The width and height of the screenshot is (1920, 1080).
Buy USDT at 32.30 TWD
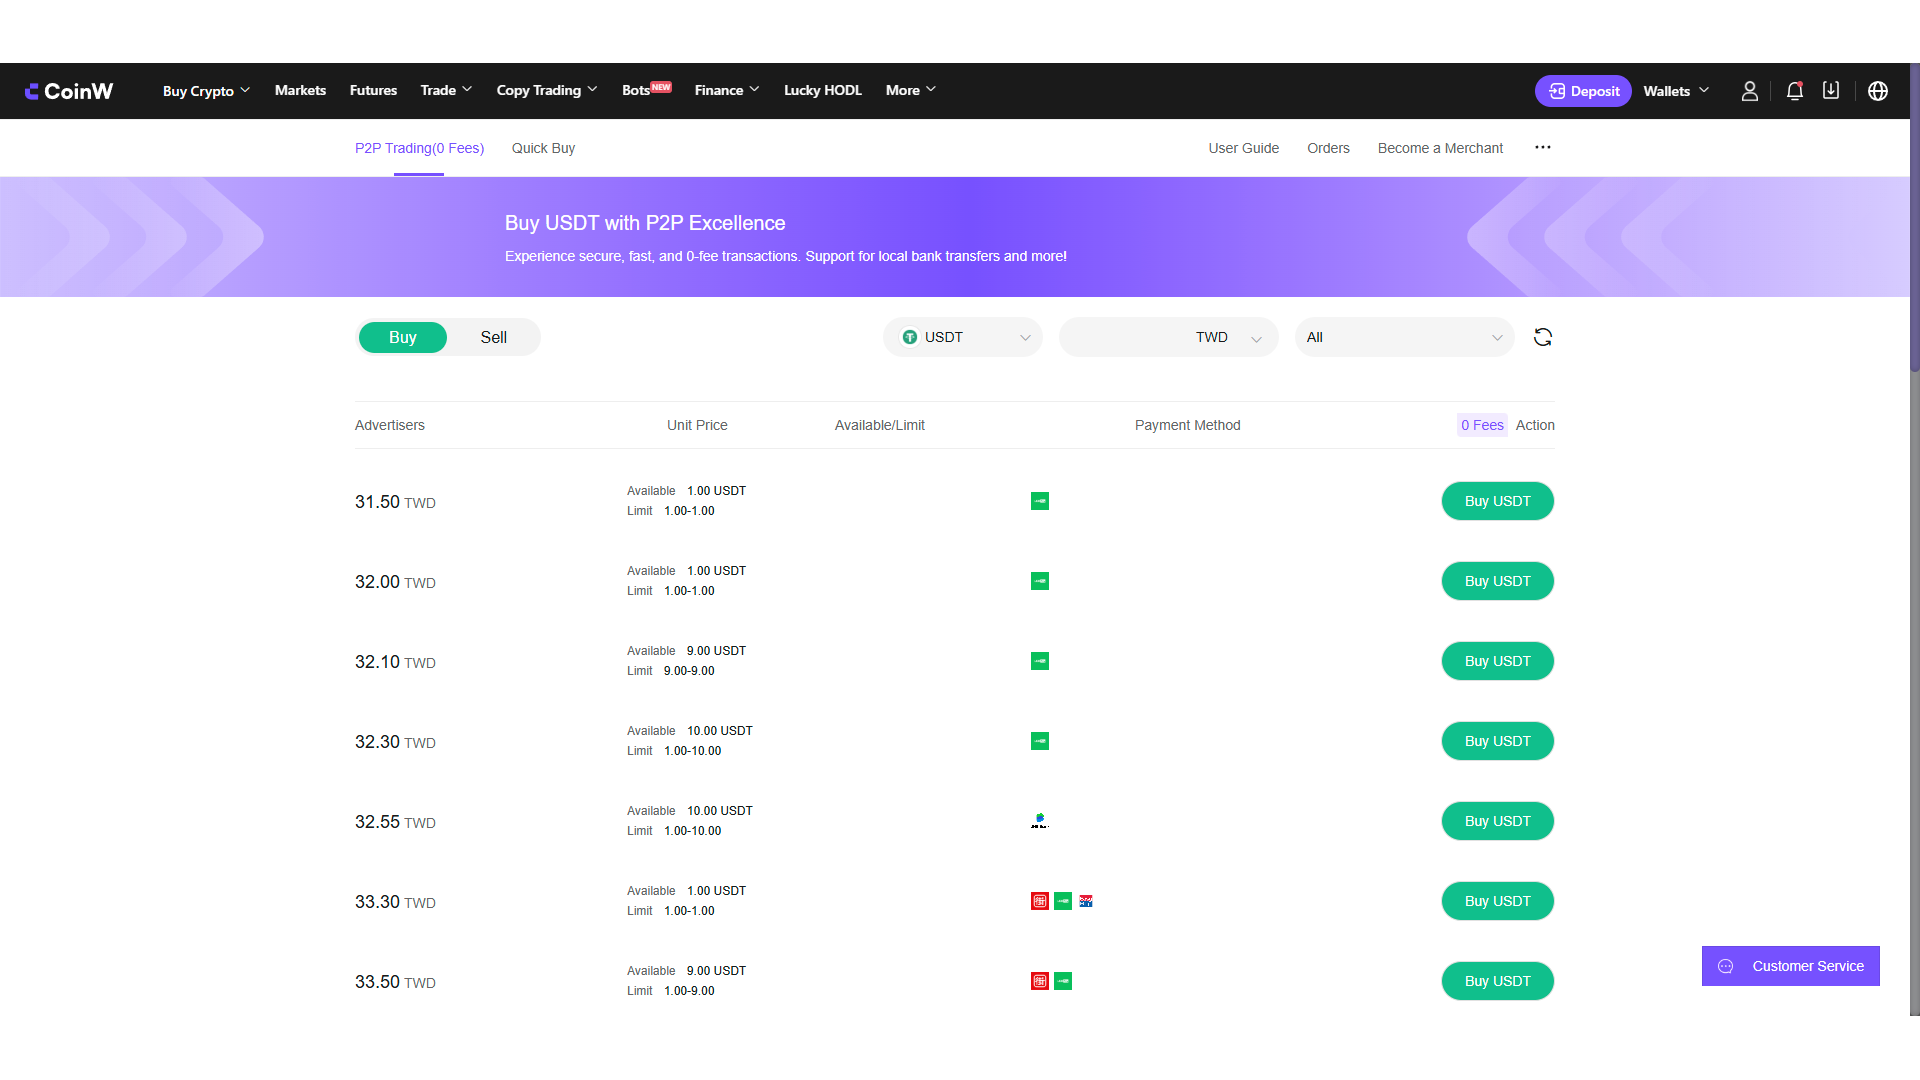(1497, 741)
